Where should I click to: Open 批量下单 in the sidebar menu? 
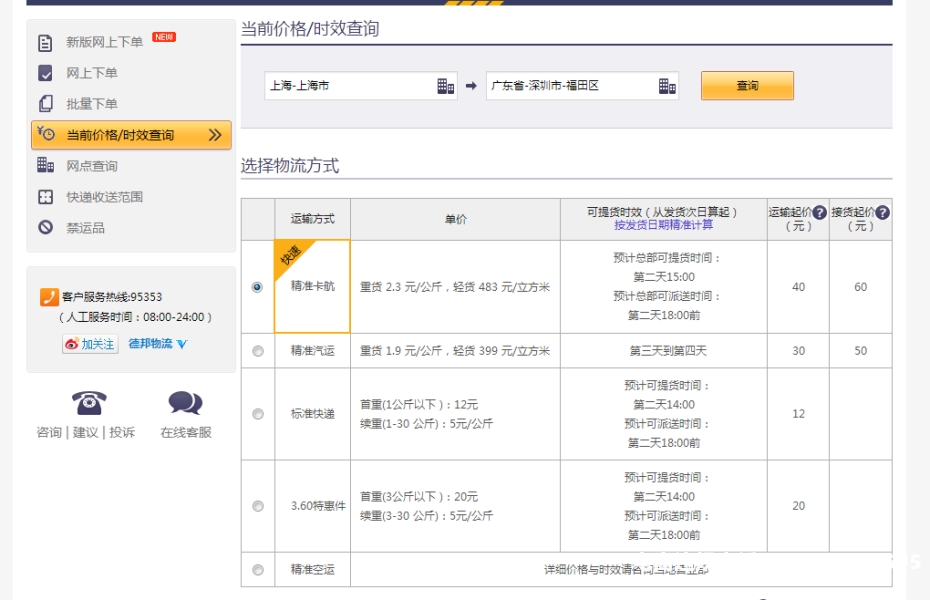(92, 104)
